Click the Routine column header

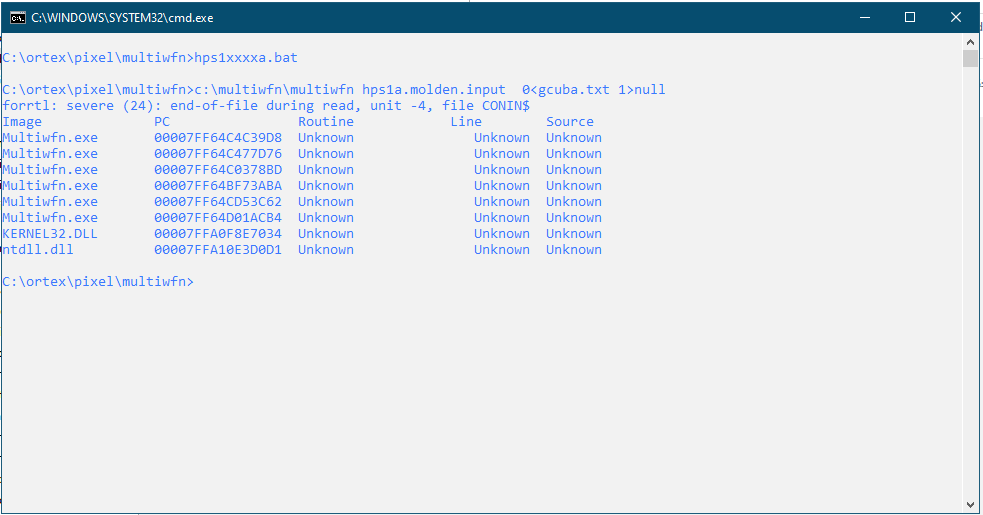pyautogui.click(x=326, y=122)
